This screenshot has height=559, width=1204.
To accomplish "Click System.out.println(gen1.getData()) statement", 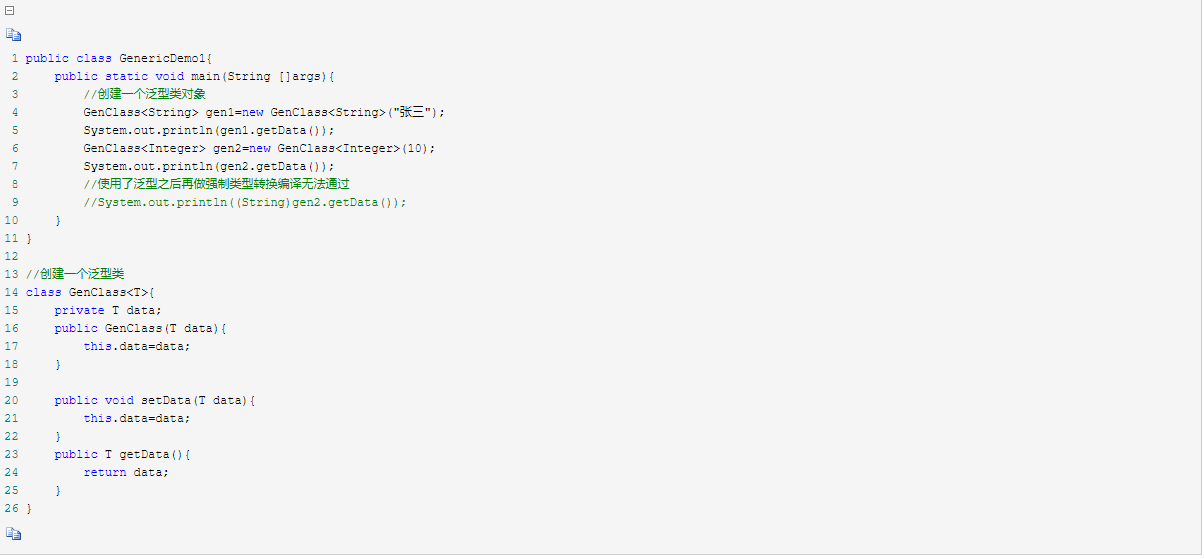I will click(209, 130).
